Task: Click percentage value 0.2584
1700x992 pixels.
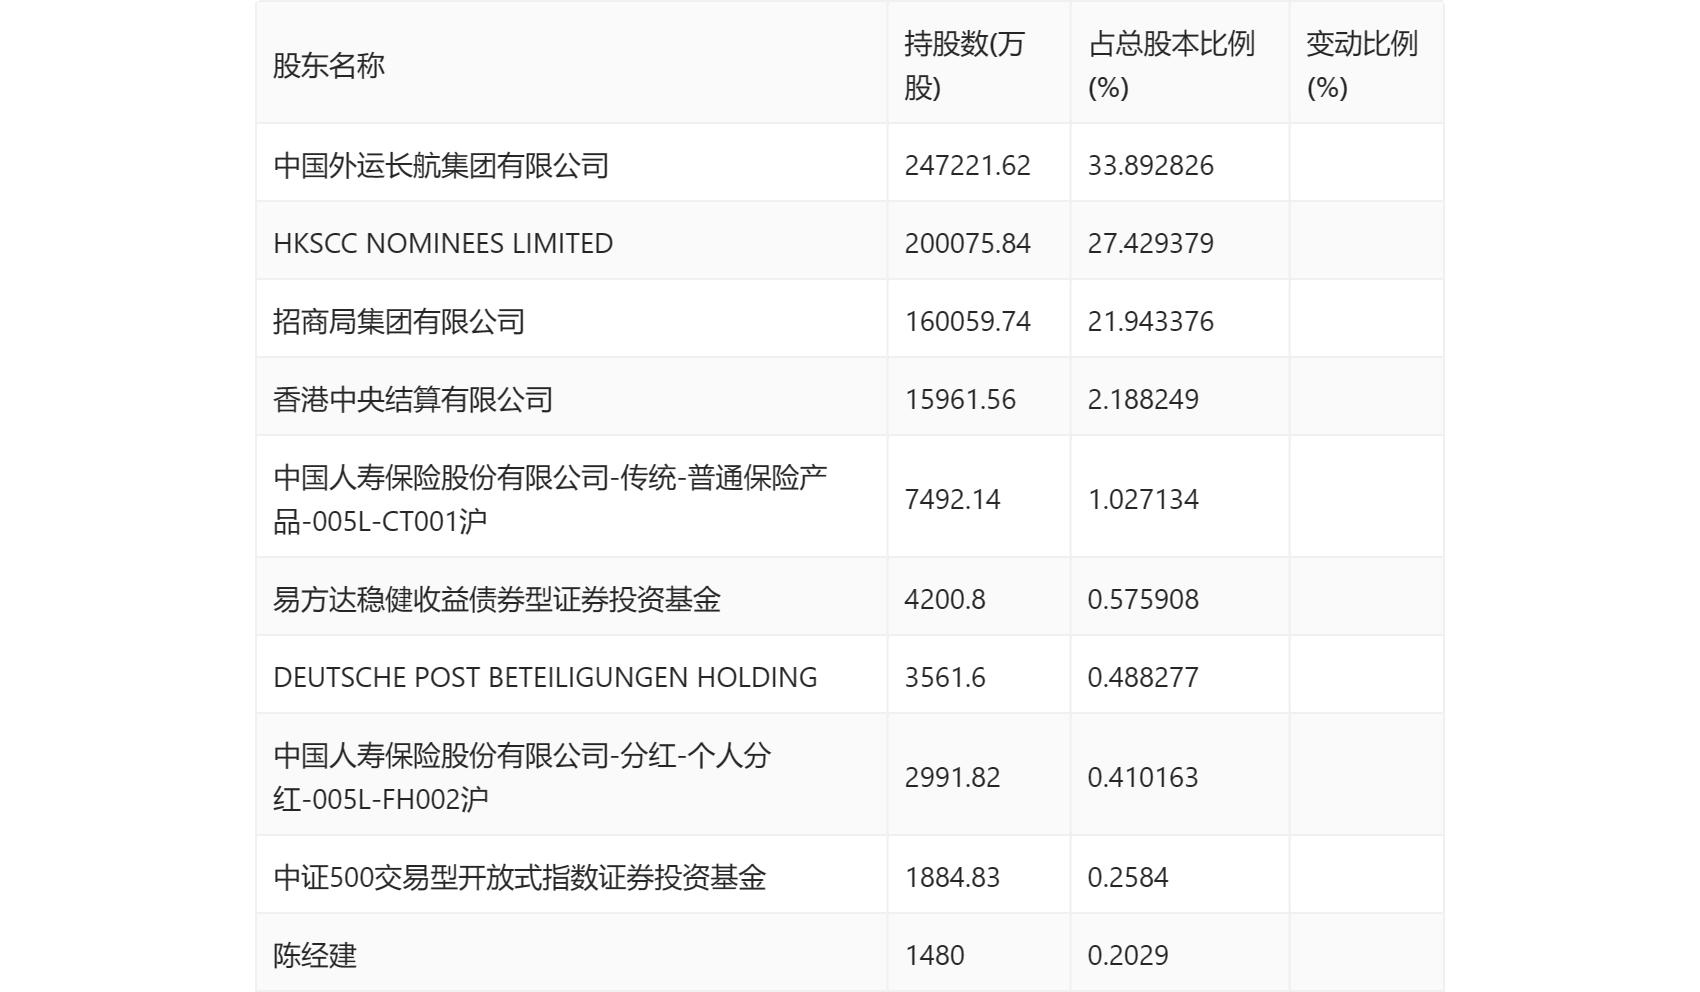Action: pos(1128,877)
